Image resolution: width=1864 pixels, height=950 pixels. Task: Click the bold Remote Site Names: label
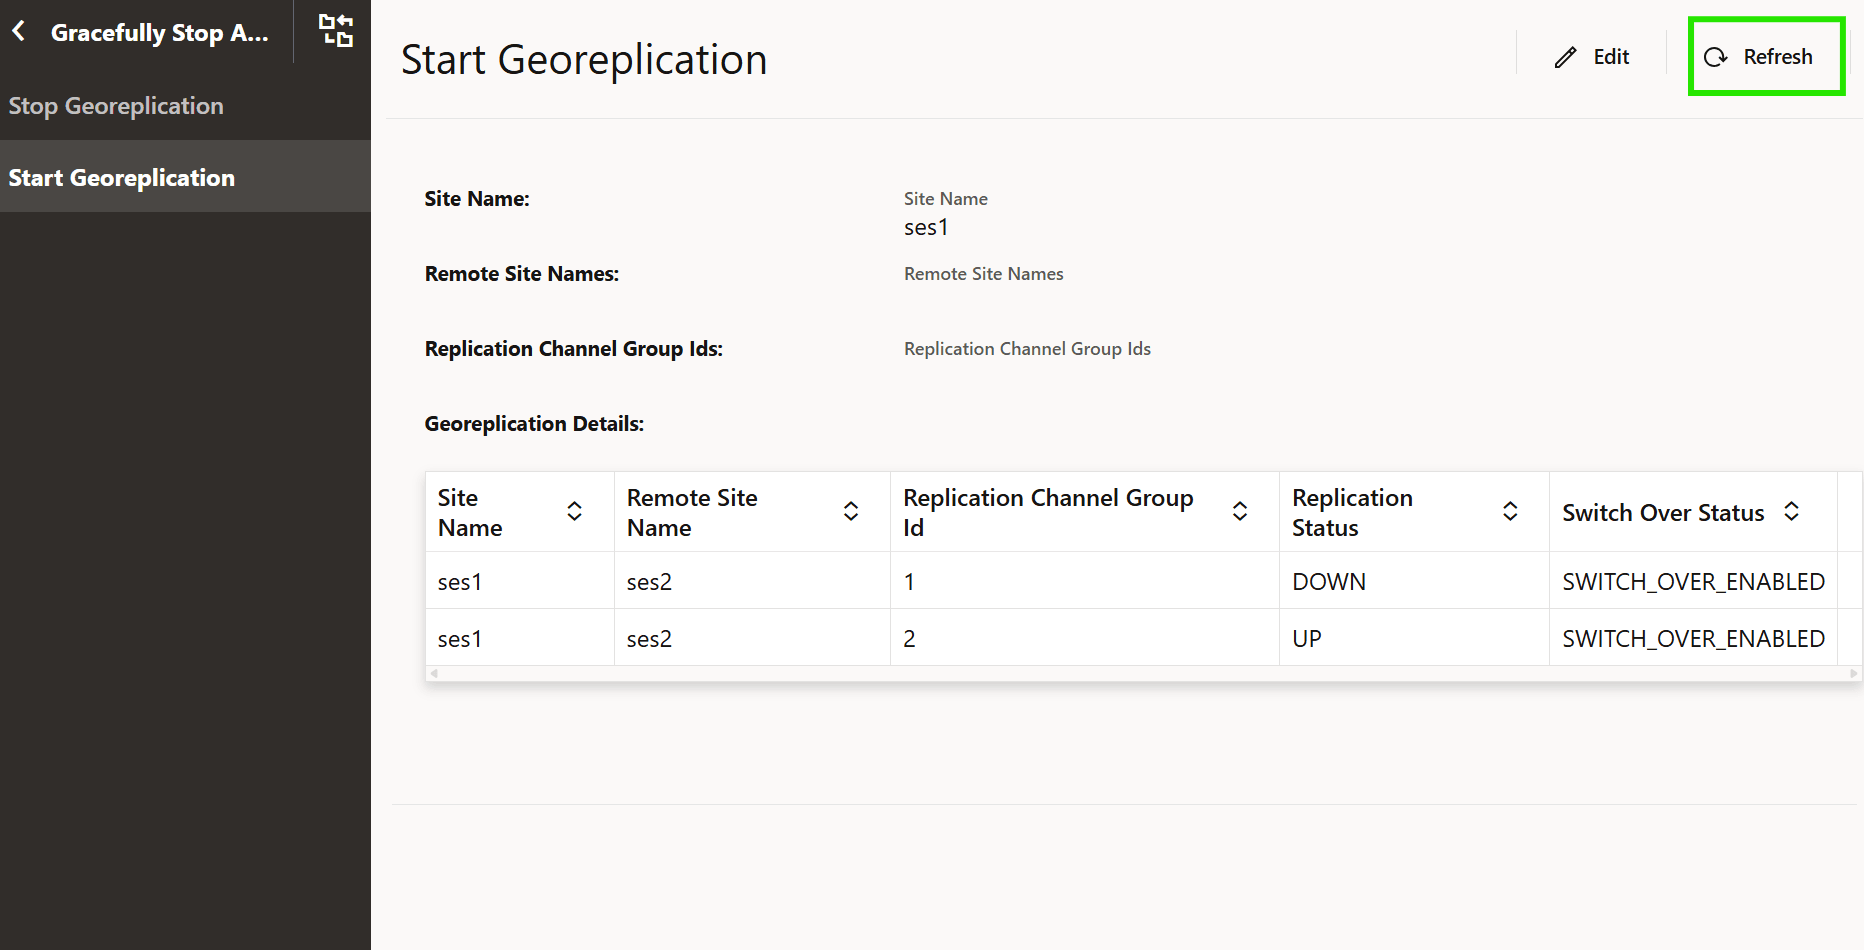522,274
